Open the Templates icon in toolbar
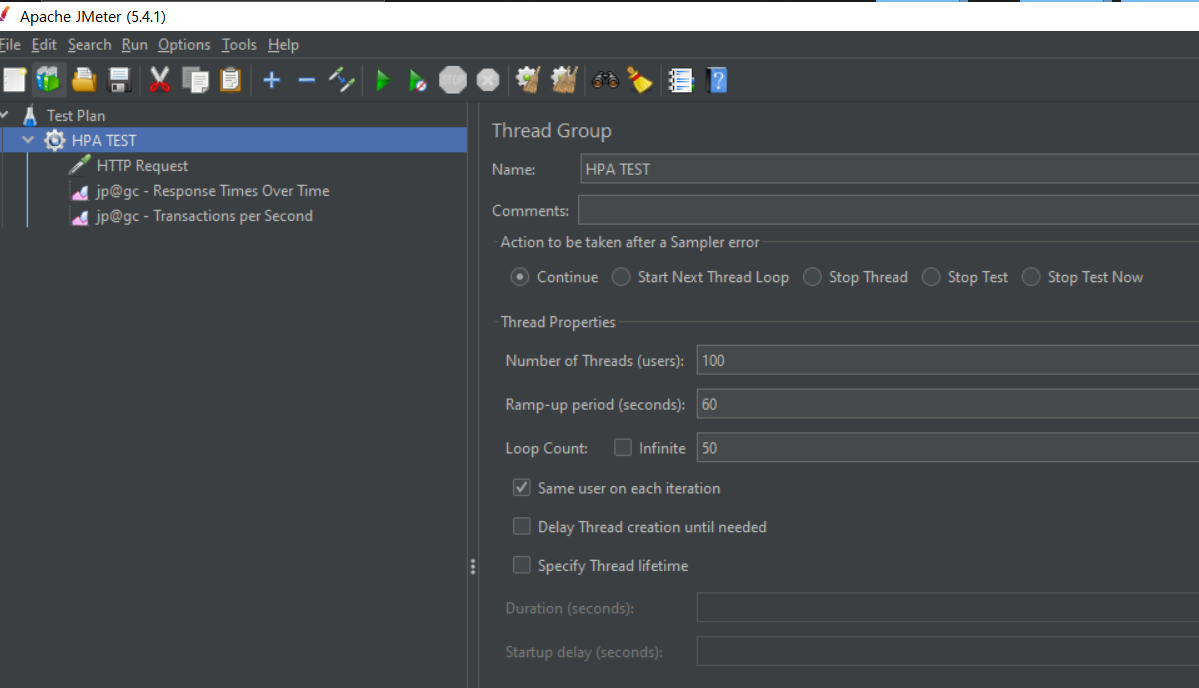Viewport: 1199px width, 688px height. [48, 80]
